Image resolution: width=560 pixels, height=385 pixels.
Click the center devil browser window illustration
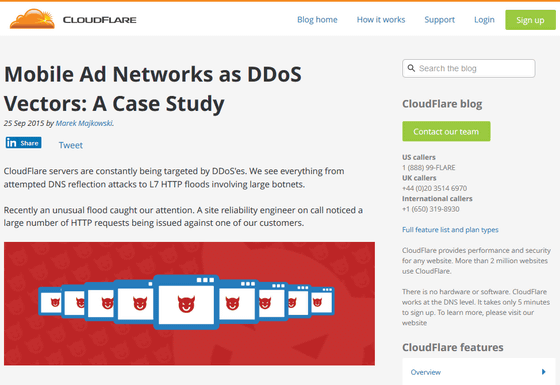click(186, 302)
